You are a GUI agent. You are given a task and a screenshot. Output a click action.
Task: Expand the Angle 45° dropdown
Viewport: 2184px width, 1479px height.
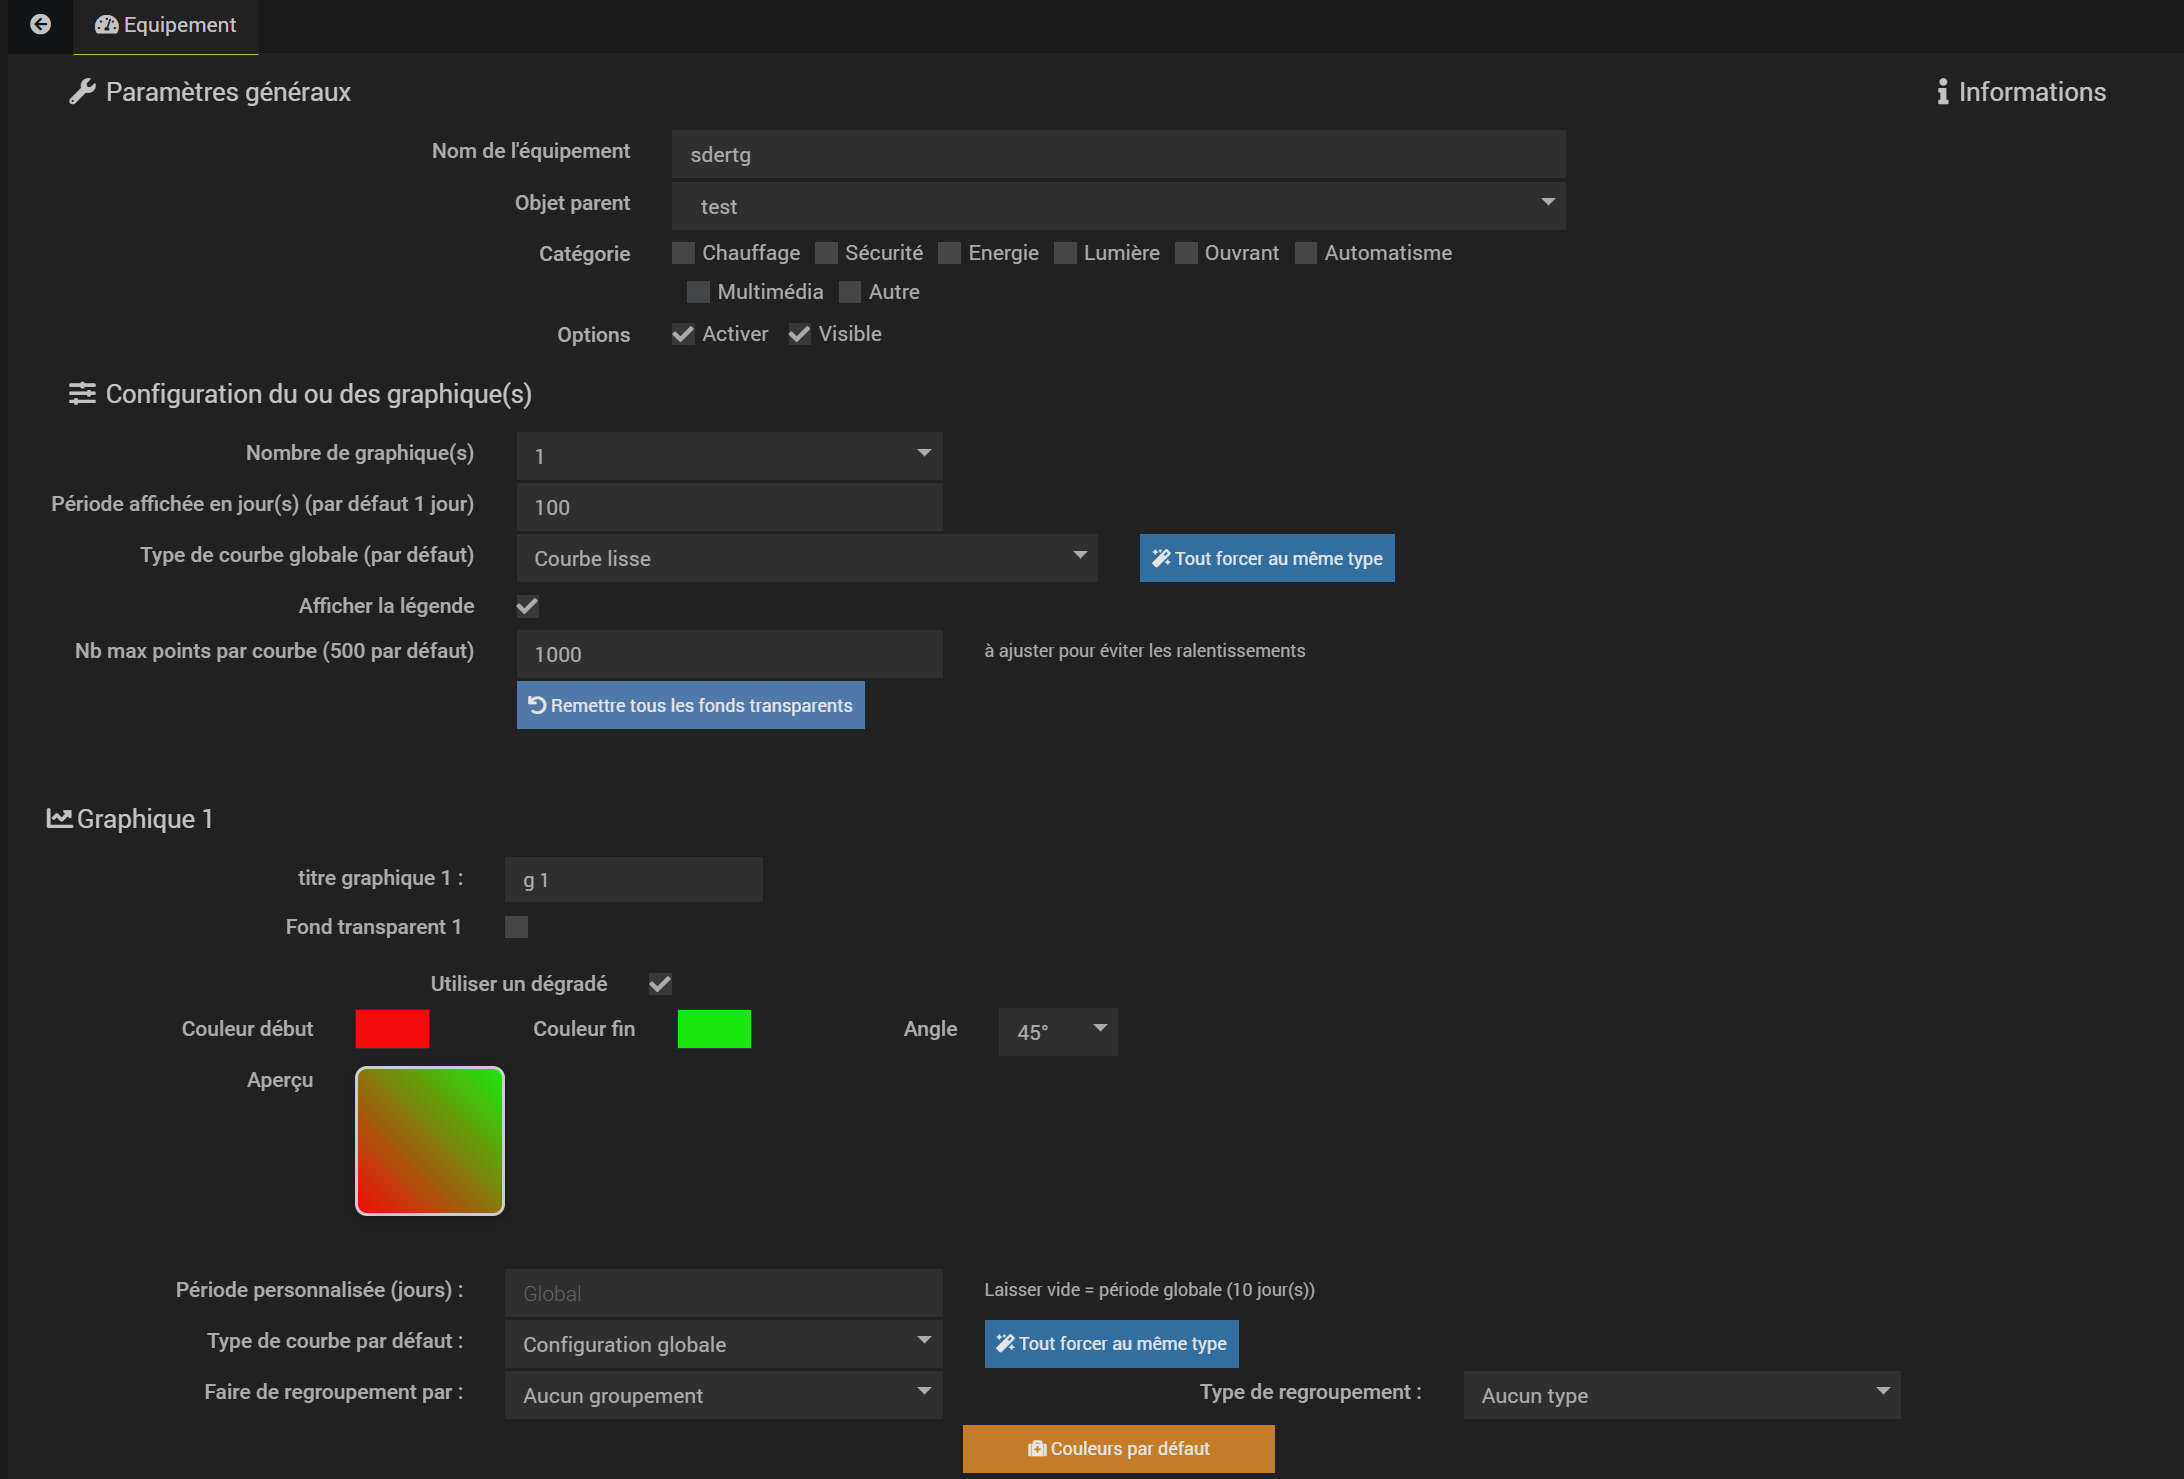[1058, 1031]
